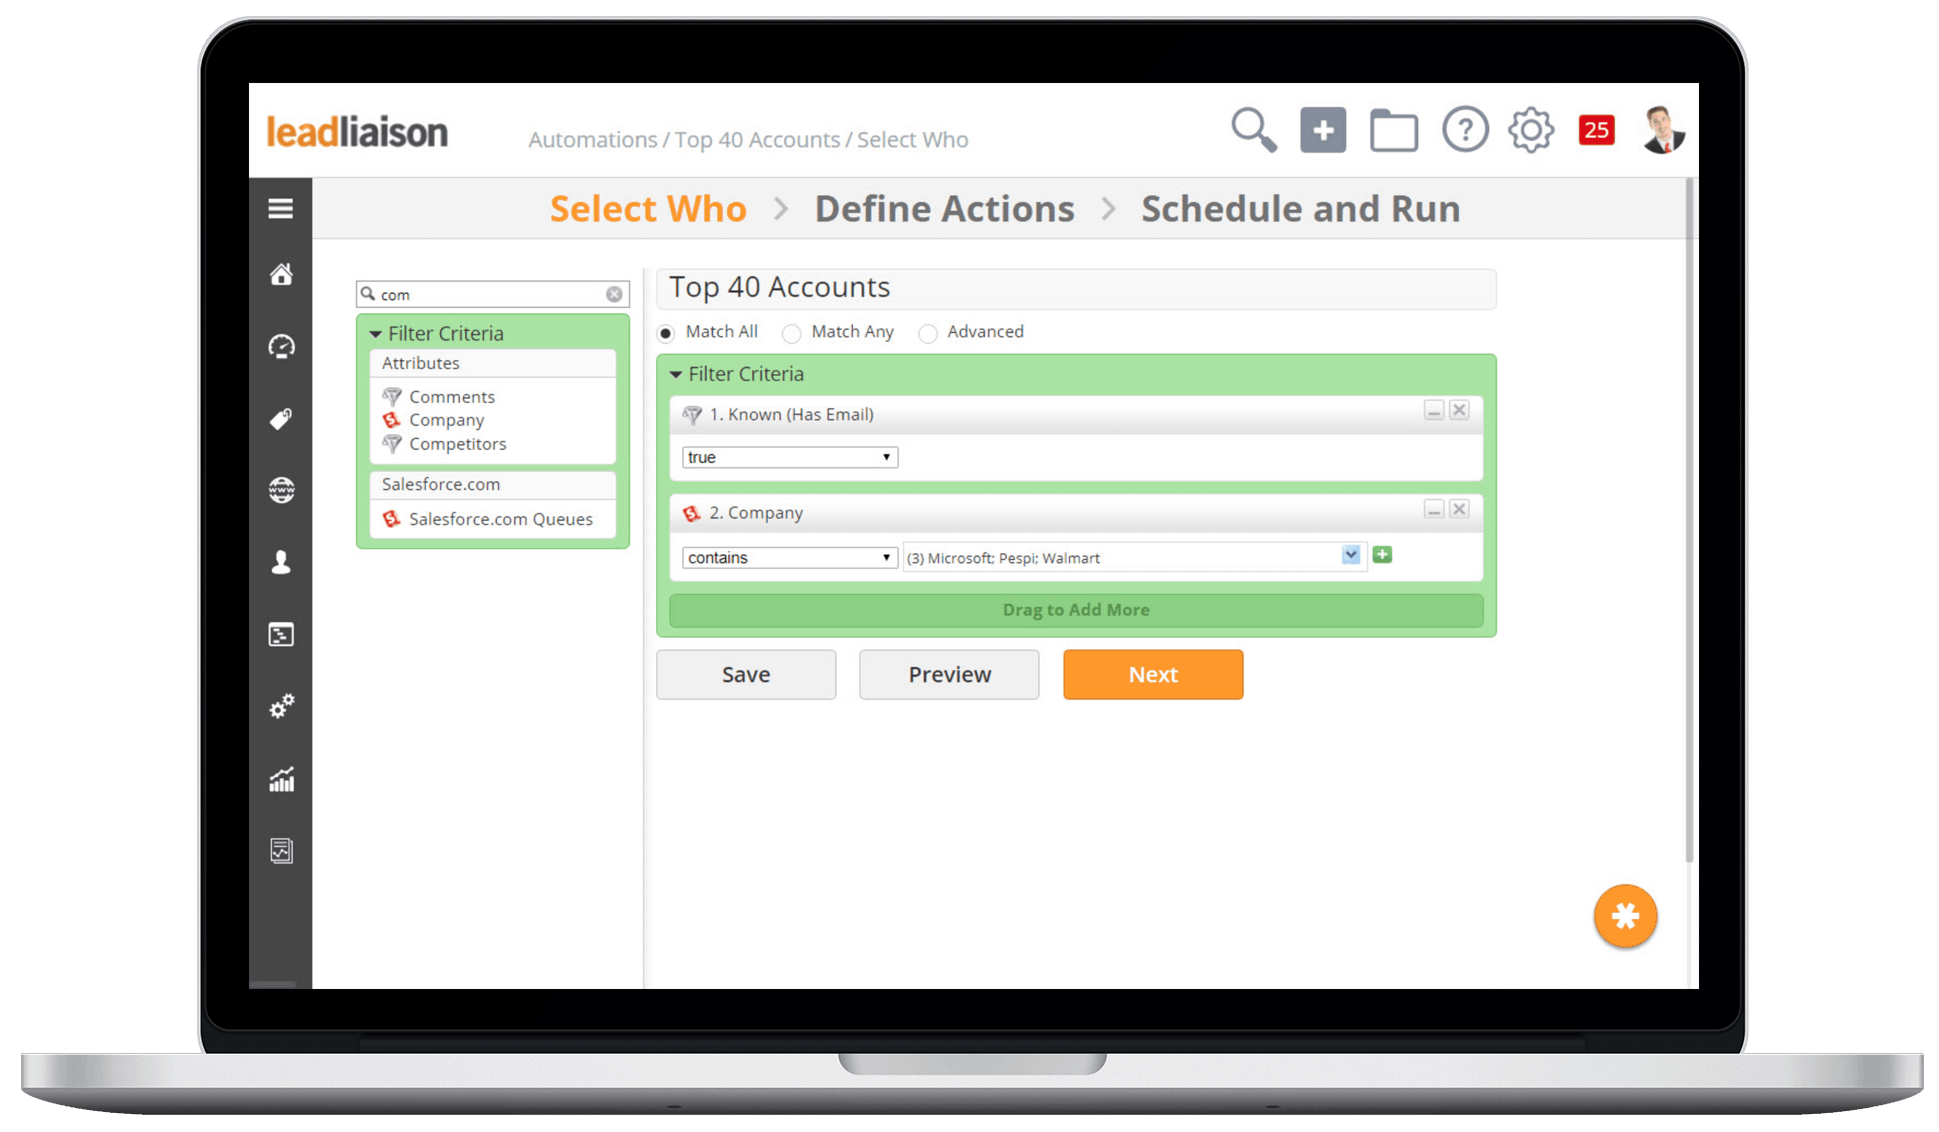
Task: Open the bar chart analytics sidebar icon
Action: pos(281,779)
